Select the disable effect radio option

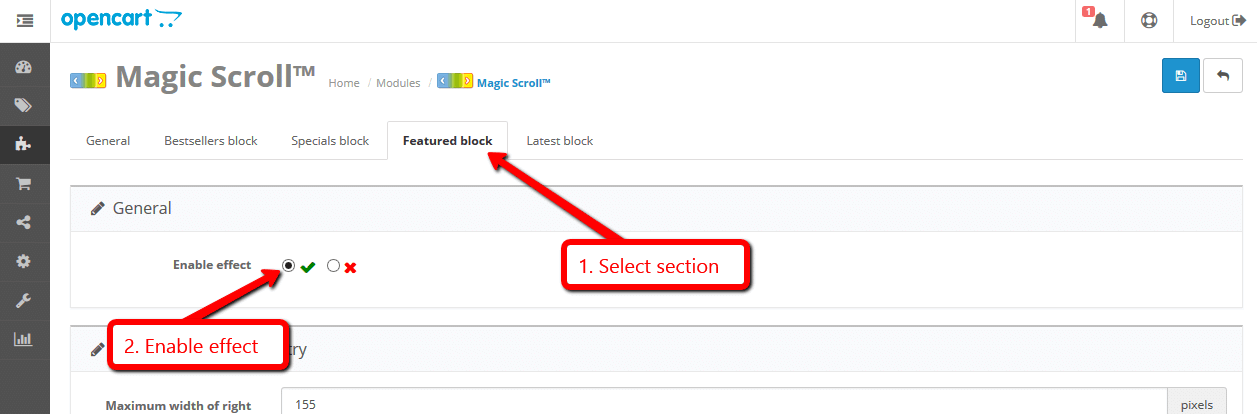point(334,266)
